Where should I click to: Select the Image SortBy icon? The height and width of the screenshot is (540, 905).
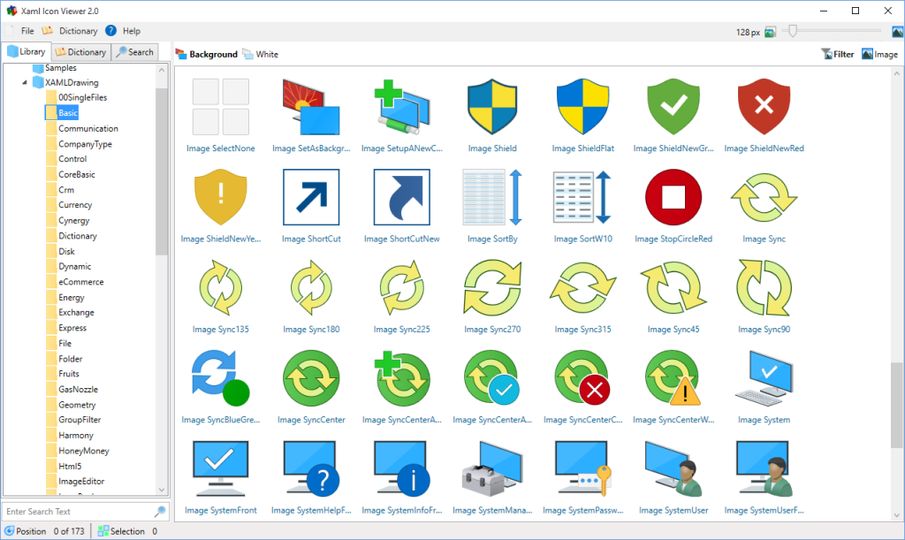coord(492,197)
